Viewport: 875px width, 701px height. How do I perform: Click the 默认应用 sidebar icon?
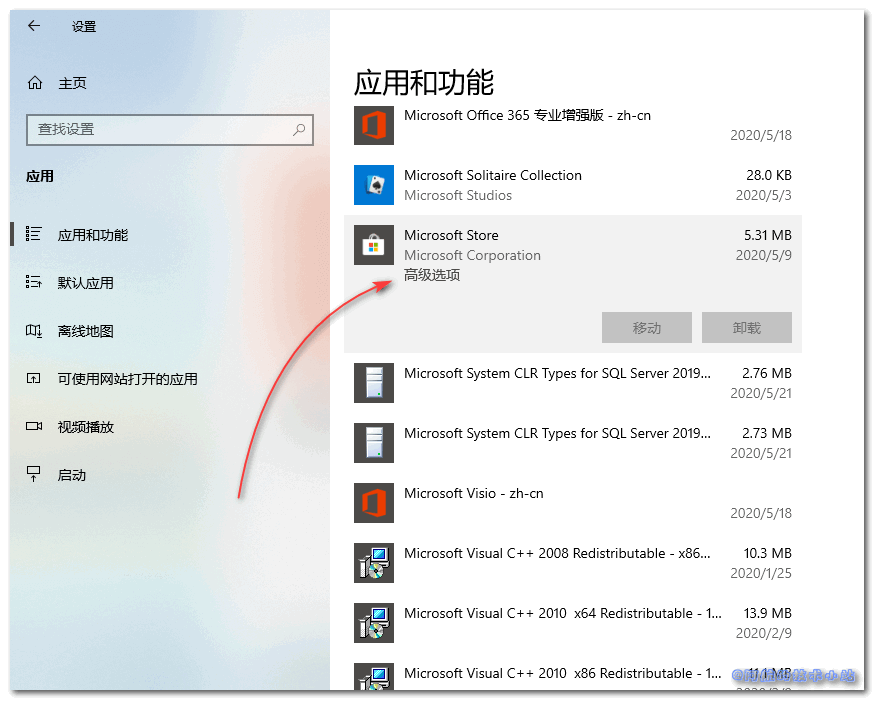[x=34, y=283]
